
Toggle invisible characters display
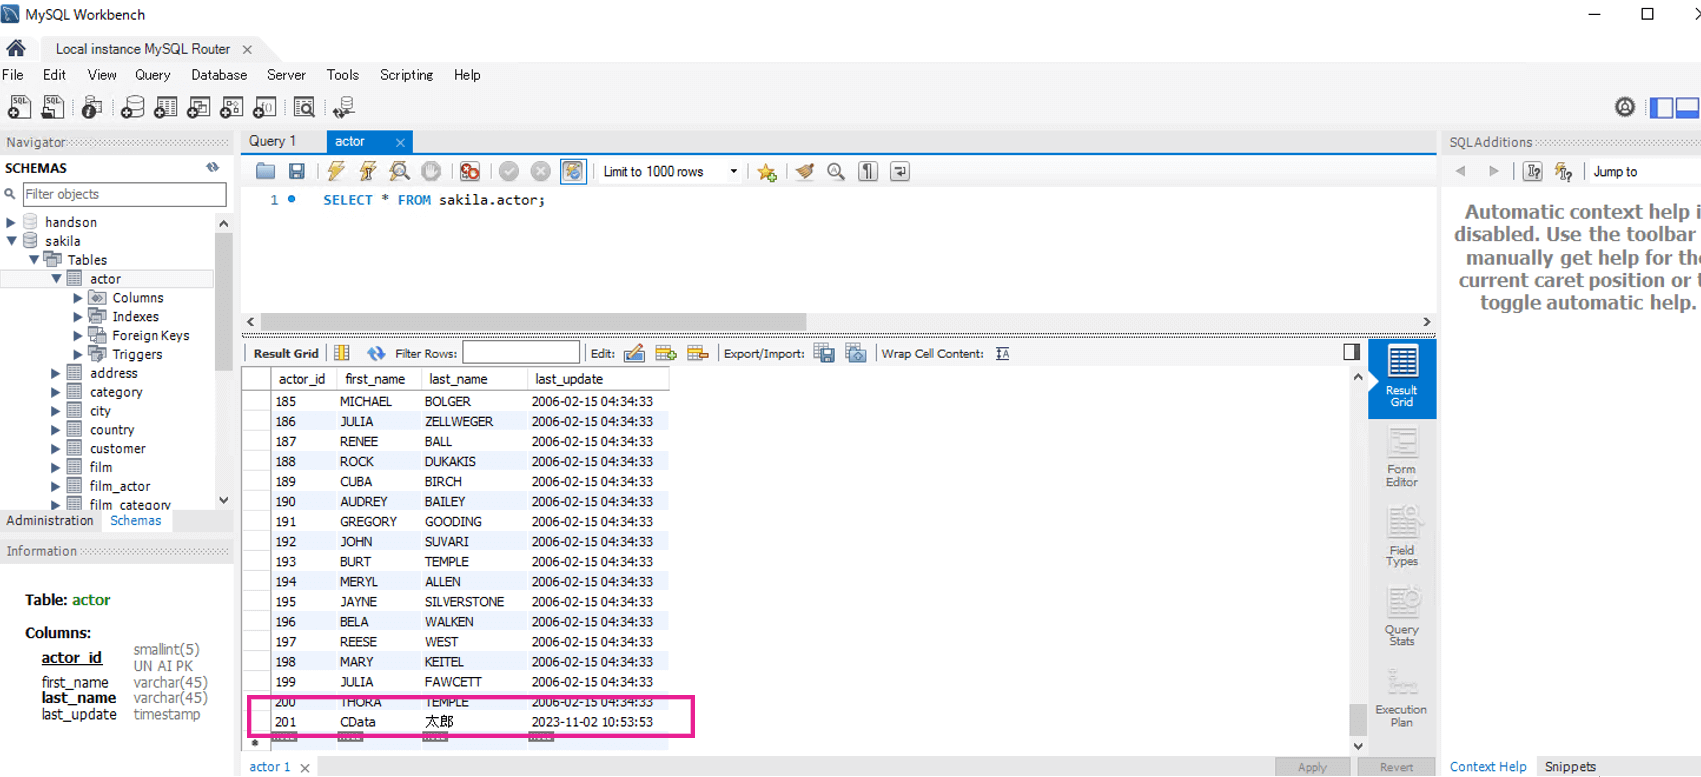tap(868, 171)
